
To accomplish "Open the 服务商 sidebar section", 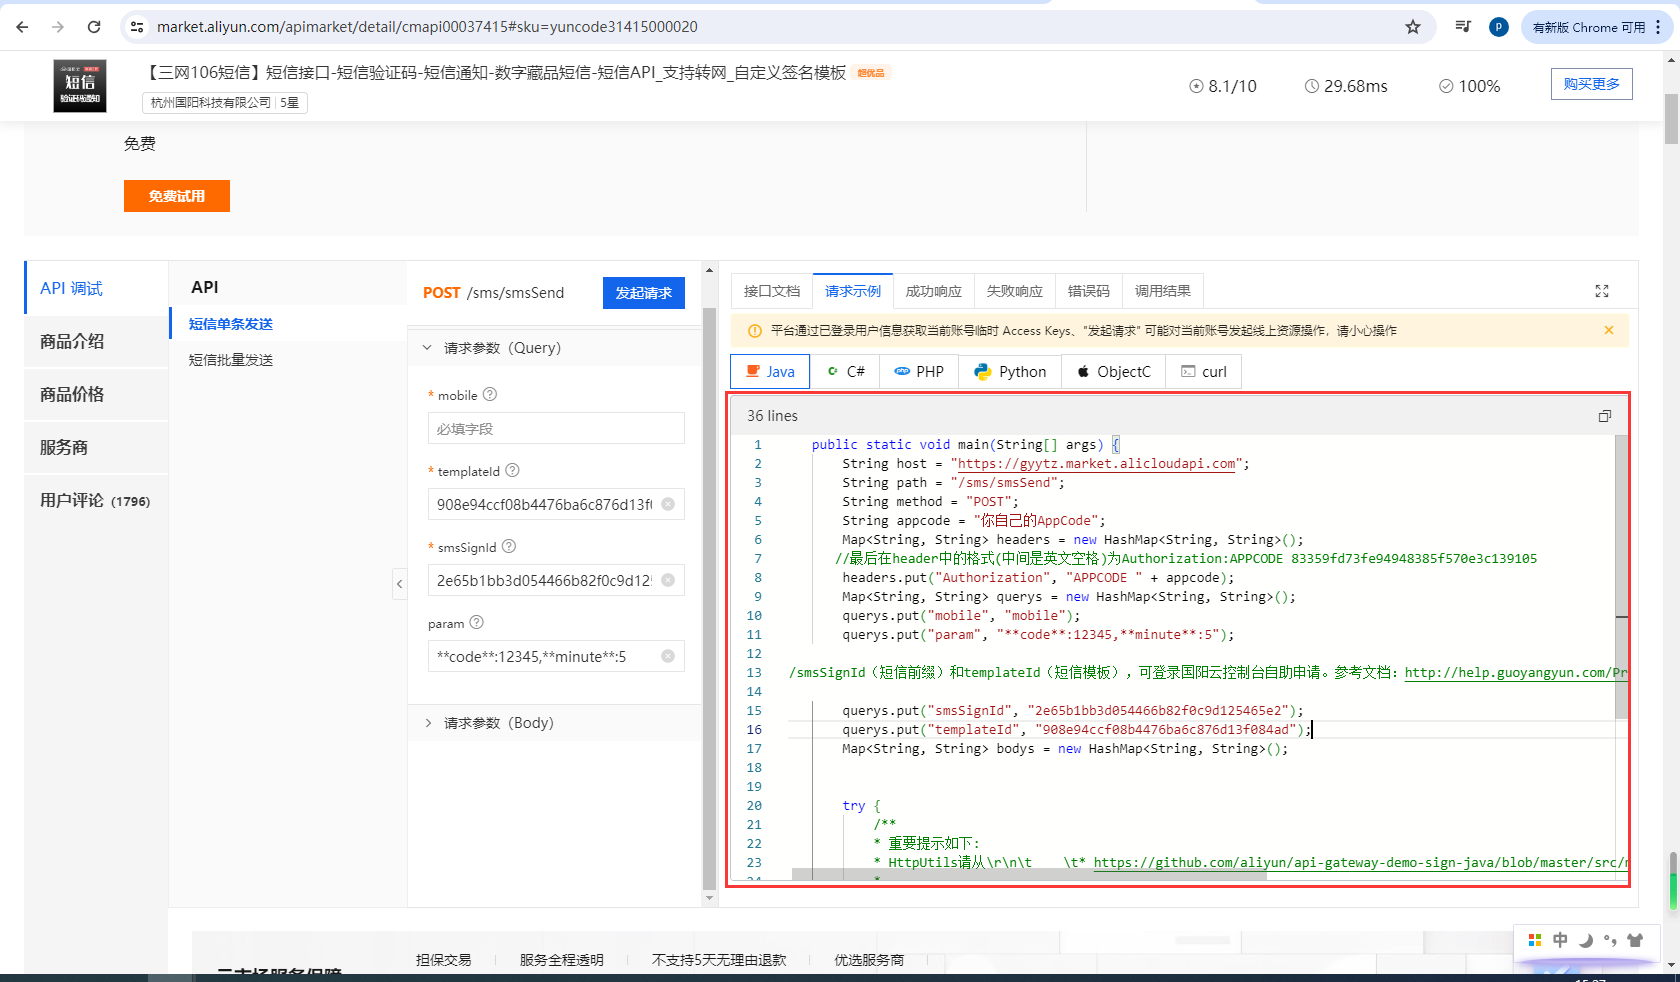I will [x=96, y=447].
